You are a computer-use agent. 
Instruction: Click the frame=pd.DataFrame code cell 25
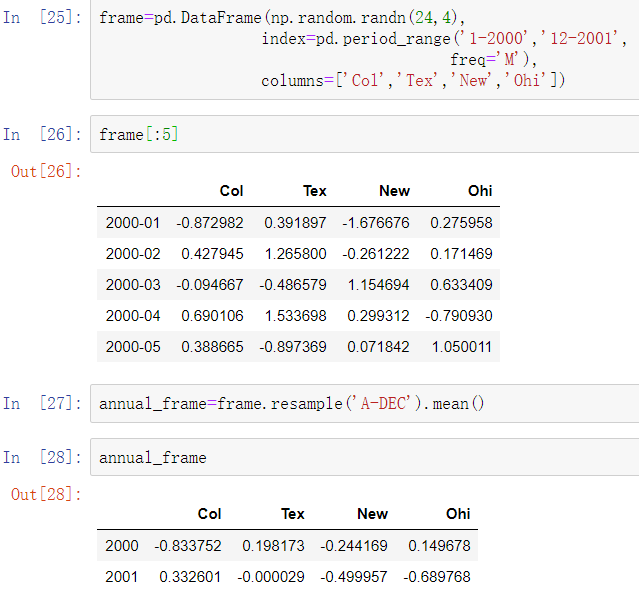tap(365, 49)
